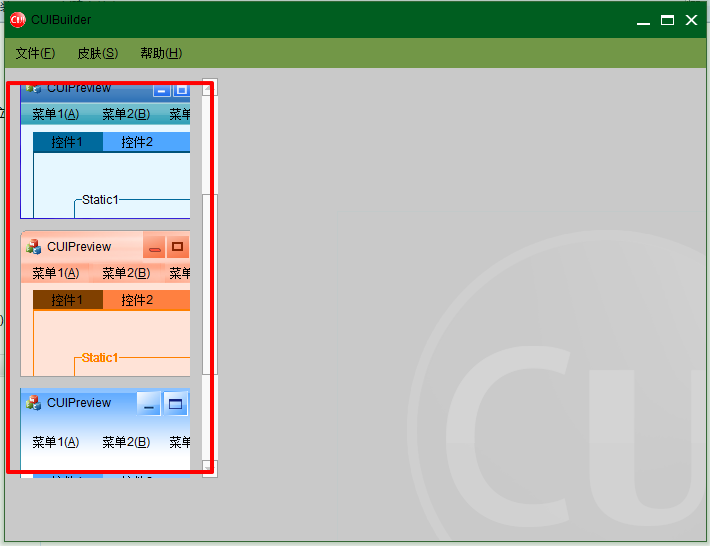710x546 pixels.
Task: Click the CUIPreview icon in light blue skin
Action: pos(34,403)
